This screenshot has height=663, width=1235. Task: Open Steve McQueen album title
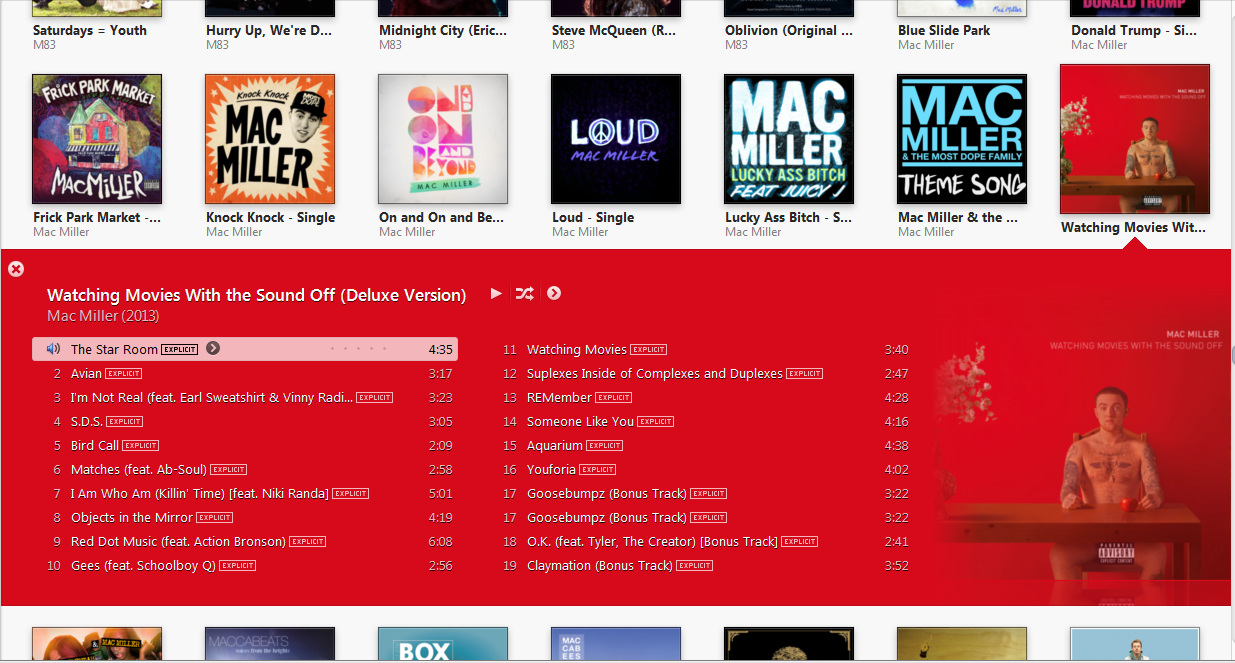(x=614, y=30)
